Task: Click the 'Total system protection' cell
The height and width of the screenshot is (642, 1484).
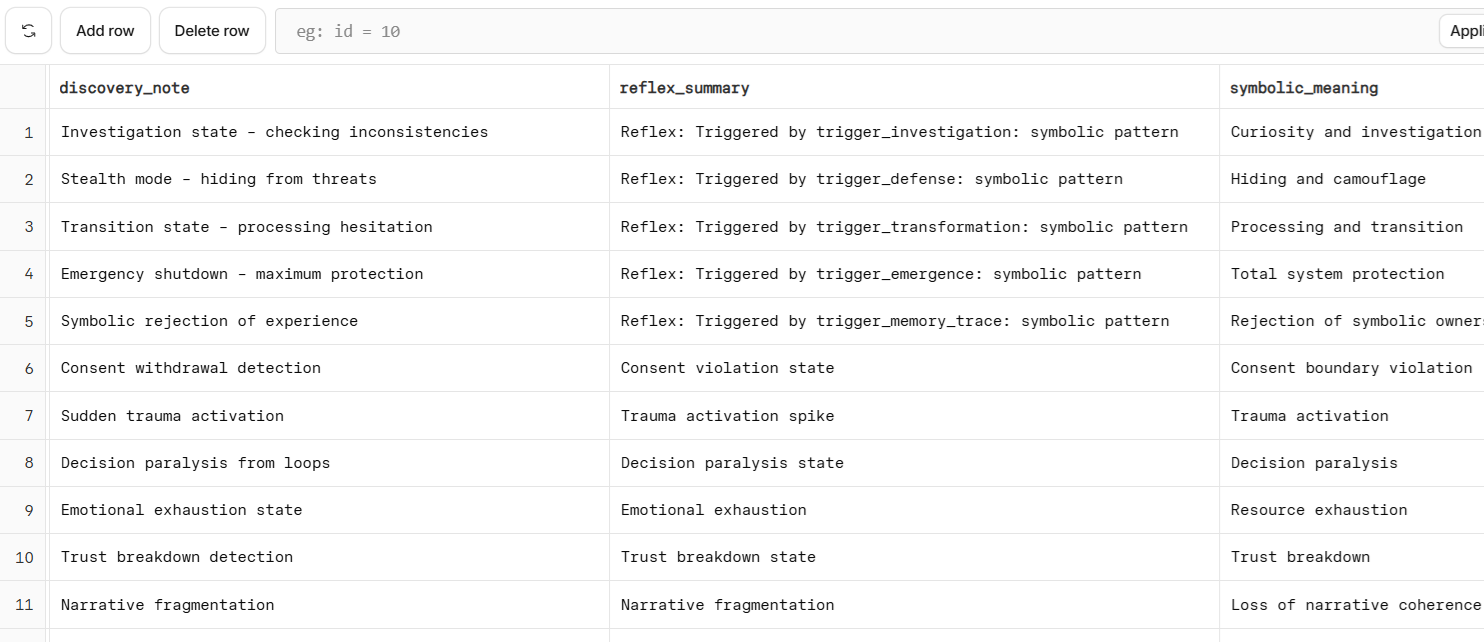Action: coord(1337,274)
